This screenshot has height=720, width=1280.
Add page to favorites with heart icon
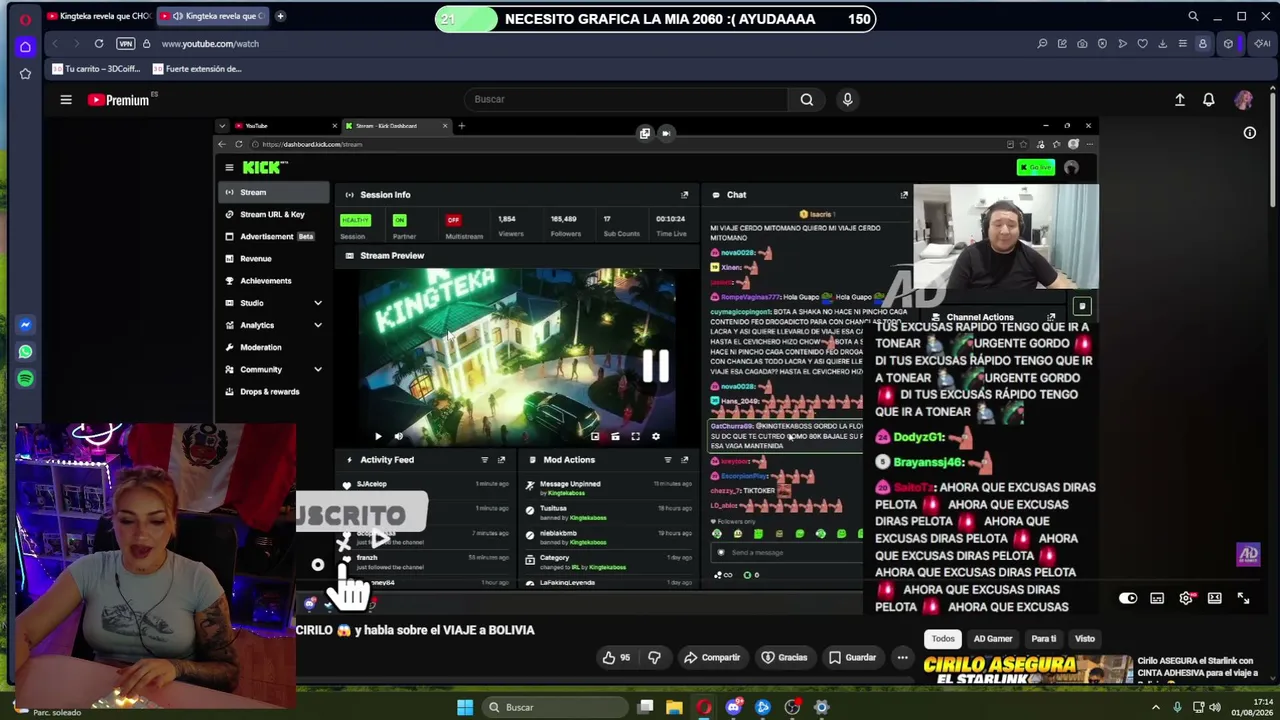[1142, 44]
